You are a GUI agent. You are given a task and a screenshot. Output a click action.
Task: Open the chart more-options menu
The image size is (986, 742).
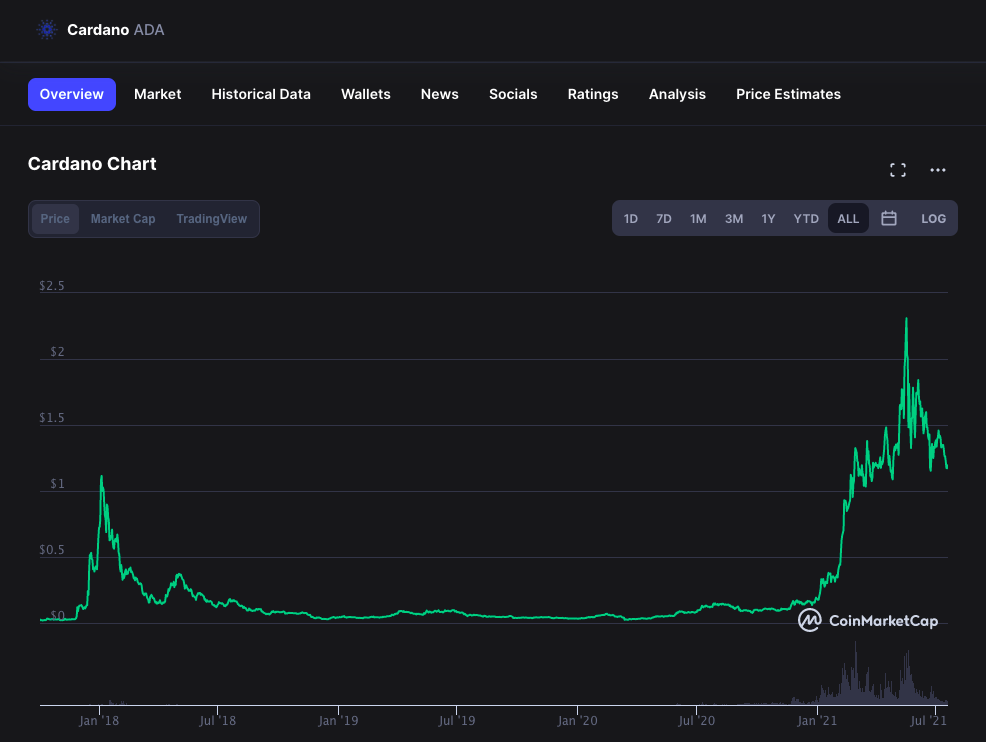pyautogui.click(x=938, y=170)
